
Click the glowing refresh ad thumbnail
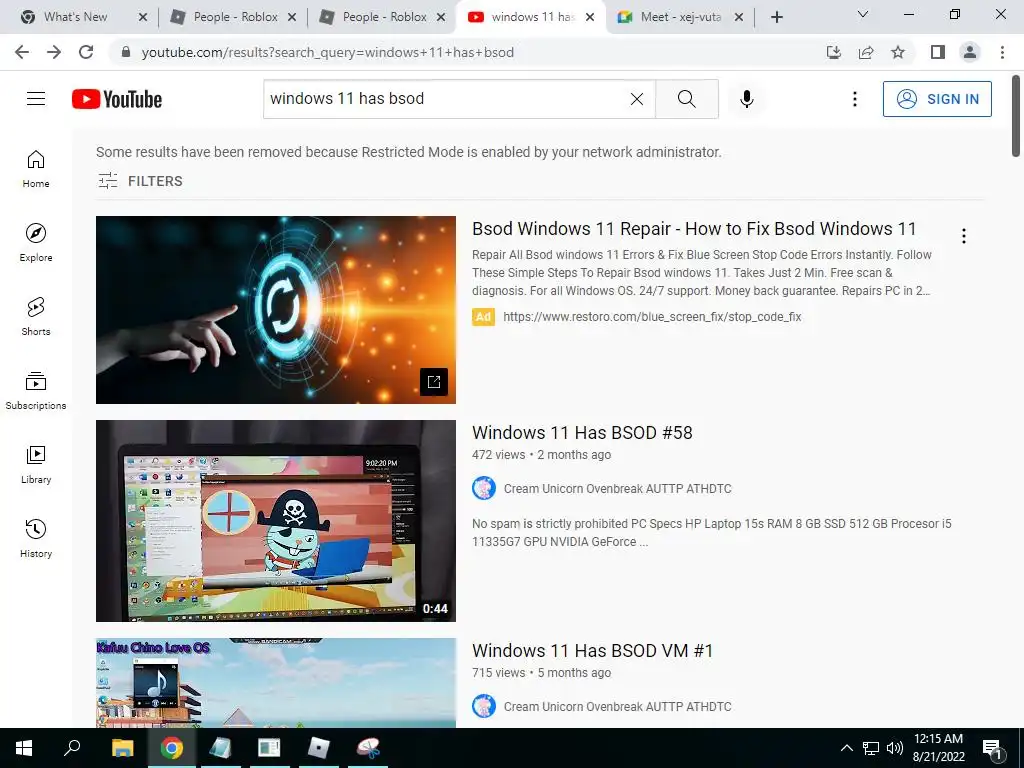tap(276, 310)
